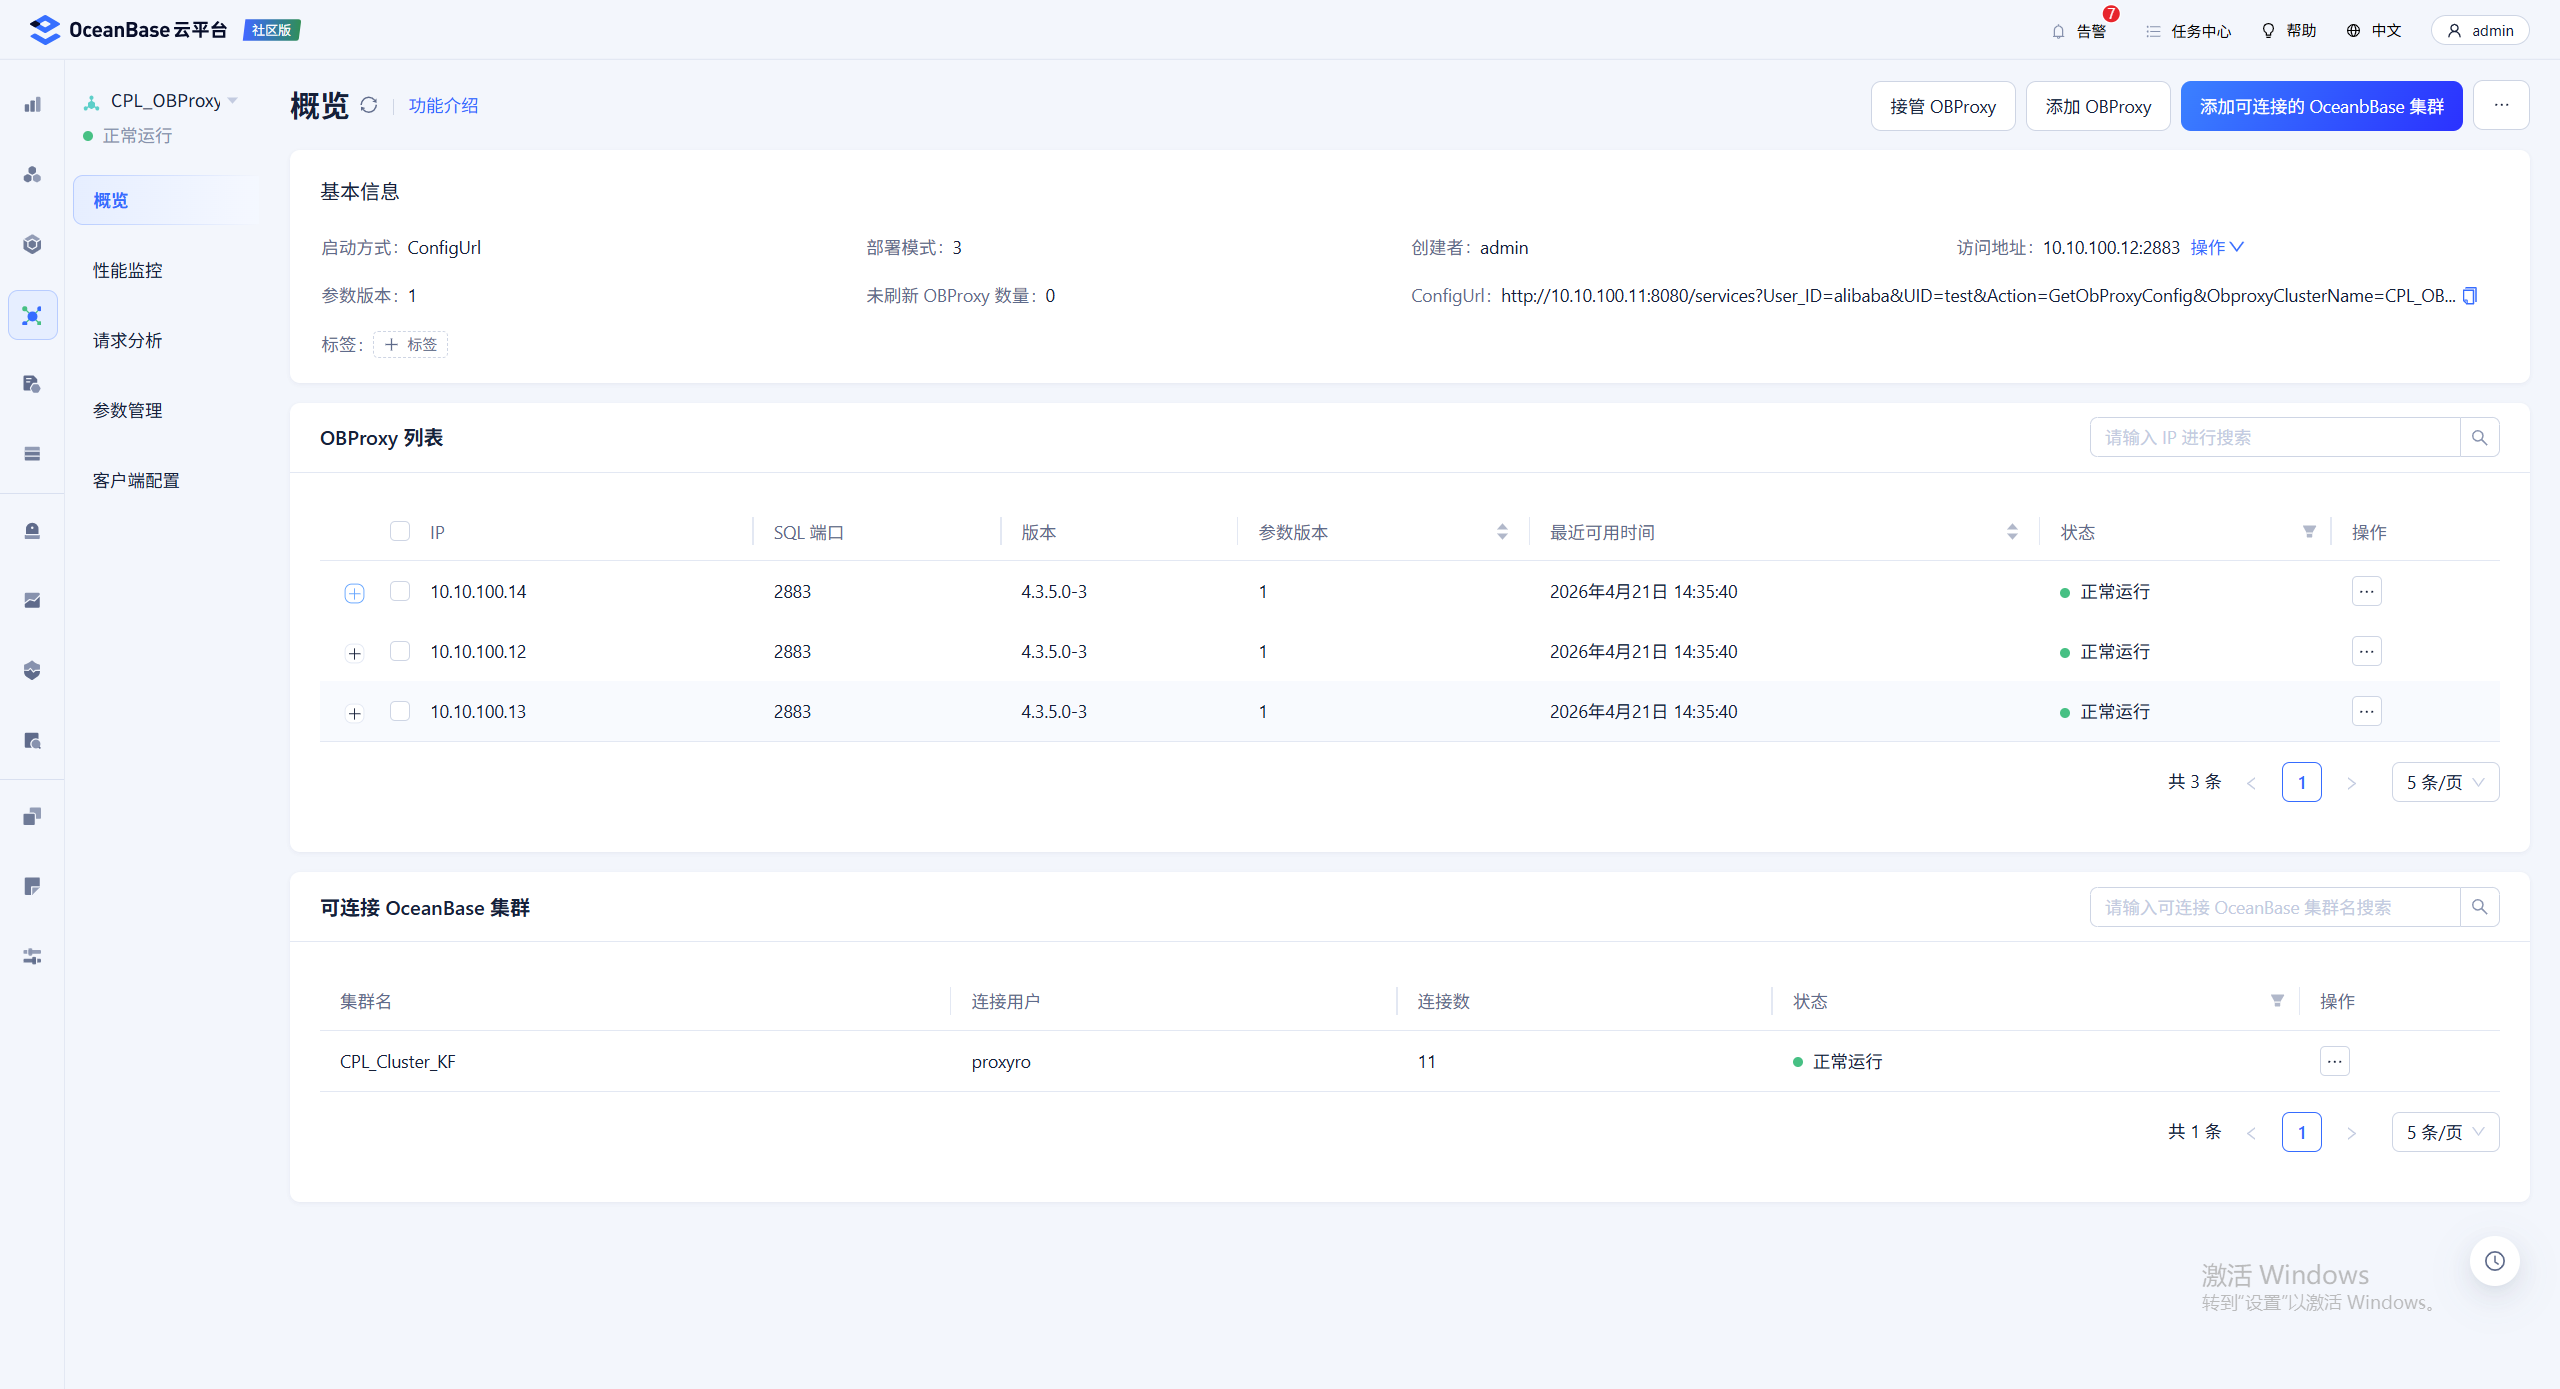This screenshot has width=2560, height=1389.
Task: Focus the 请输入 IP 进行搜索 field
Action: [x=2274, y=438]
